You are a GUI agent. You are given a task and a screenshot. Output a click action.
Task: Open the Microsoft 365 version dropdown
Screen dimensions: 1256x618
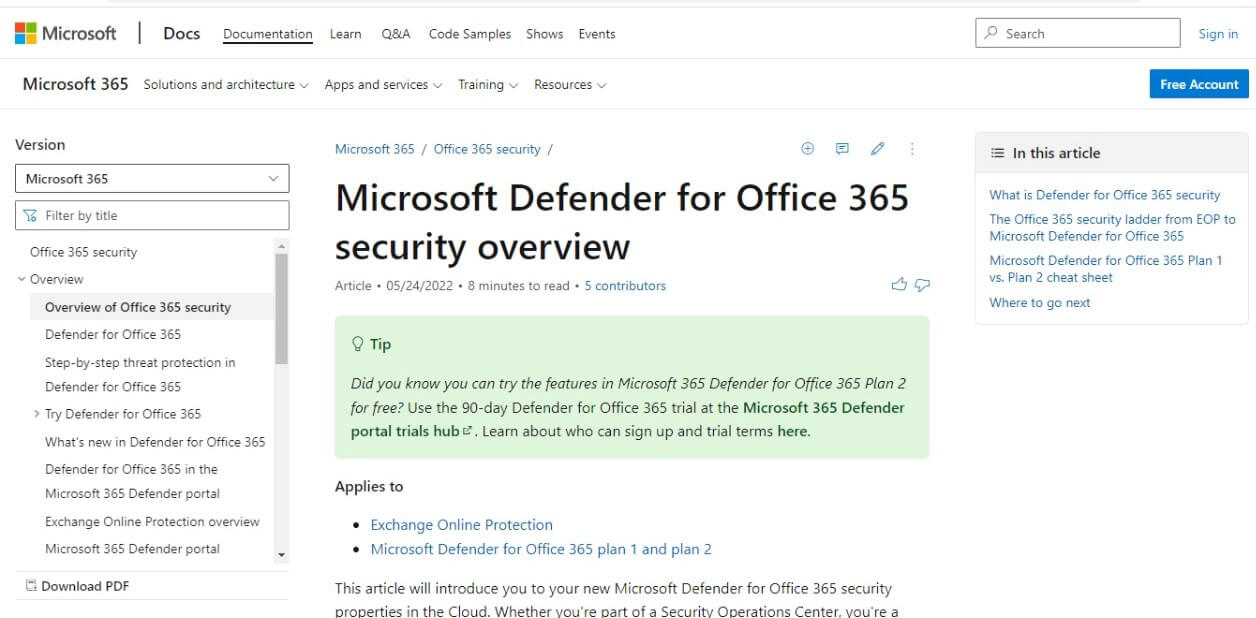click(x=152, y=179)
